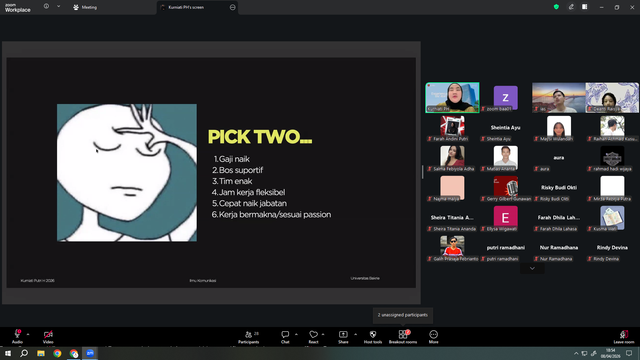This screenshot has height=360, width=640.
Task: Open the More options menu
Action: [x=433, y=337]
